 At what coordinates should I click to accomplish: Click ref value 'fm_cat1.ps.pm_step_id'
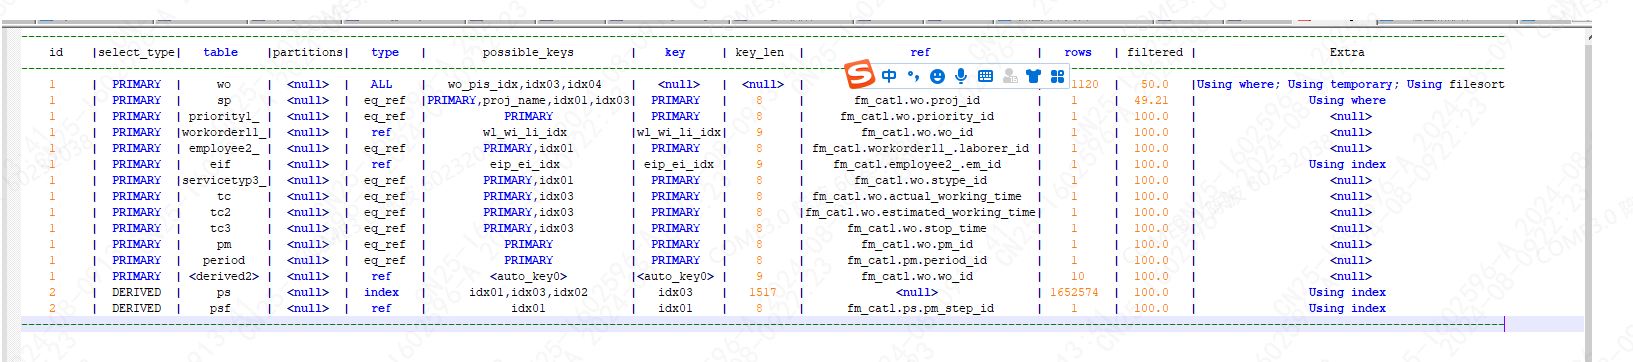920,308
